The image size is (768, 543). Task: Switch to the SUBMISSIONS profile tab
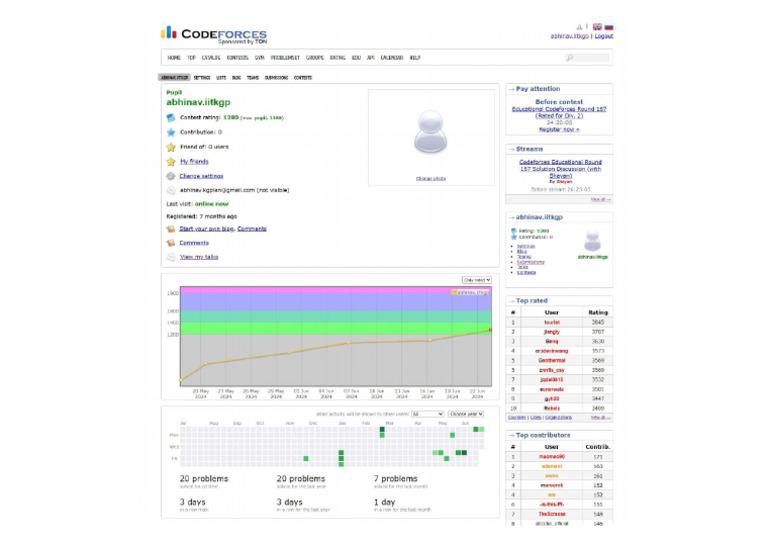point(276,77)
